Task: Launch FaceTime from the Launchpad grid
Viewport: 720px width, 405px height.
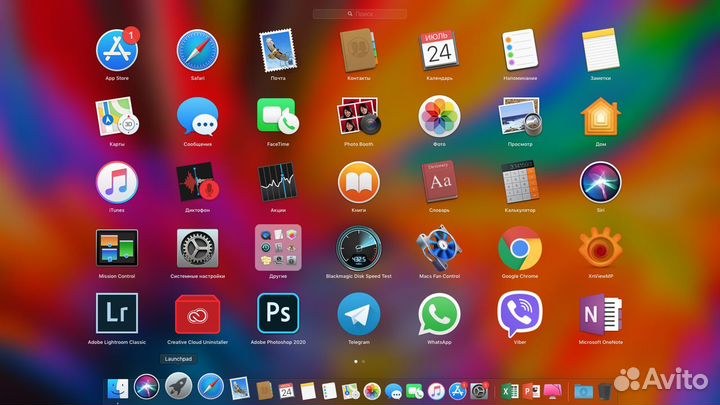Action: [x=278, y=117]
